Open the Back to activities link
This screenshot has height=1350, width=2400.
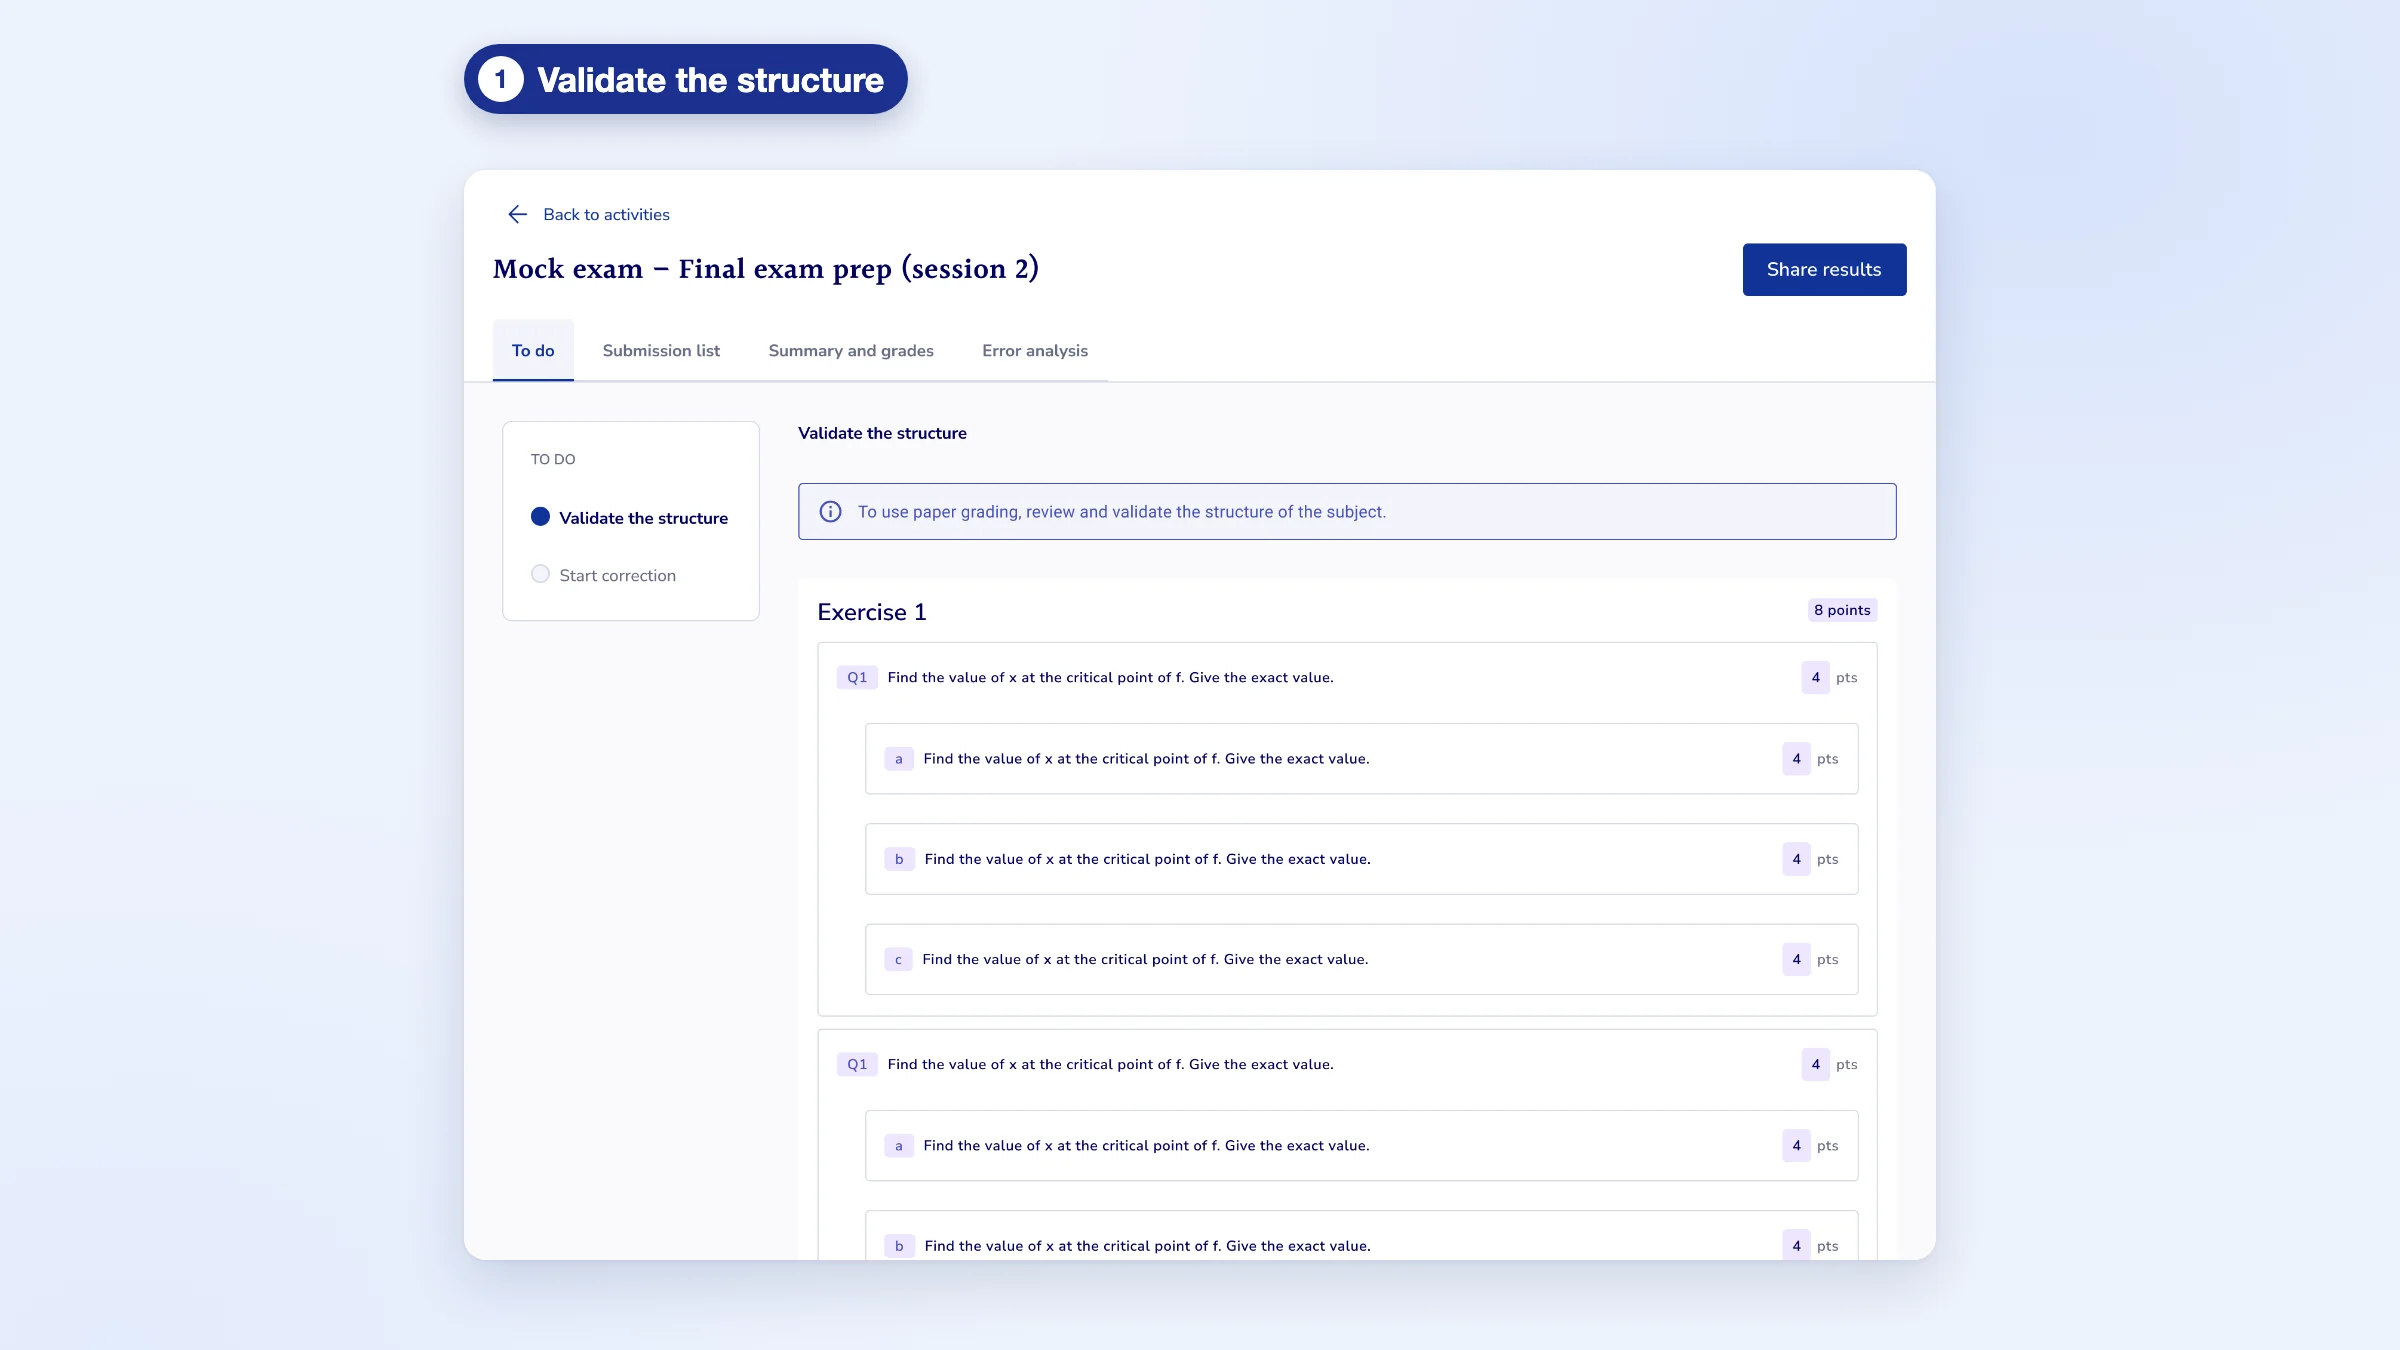(606, 214)
